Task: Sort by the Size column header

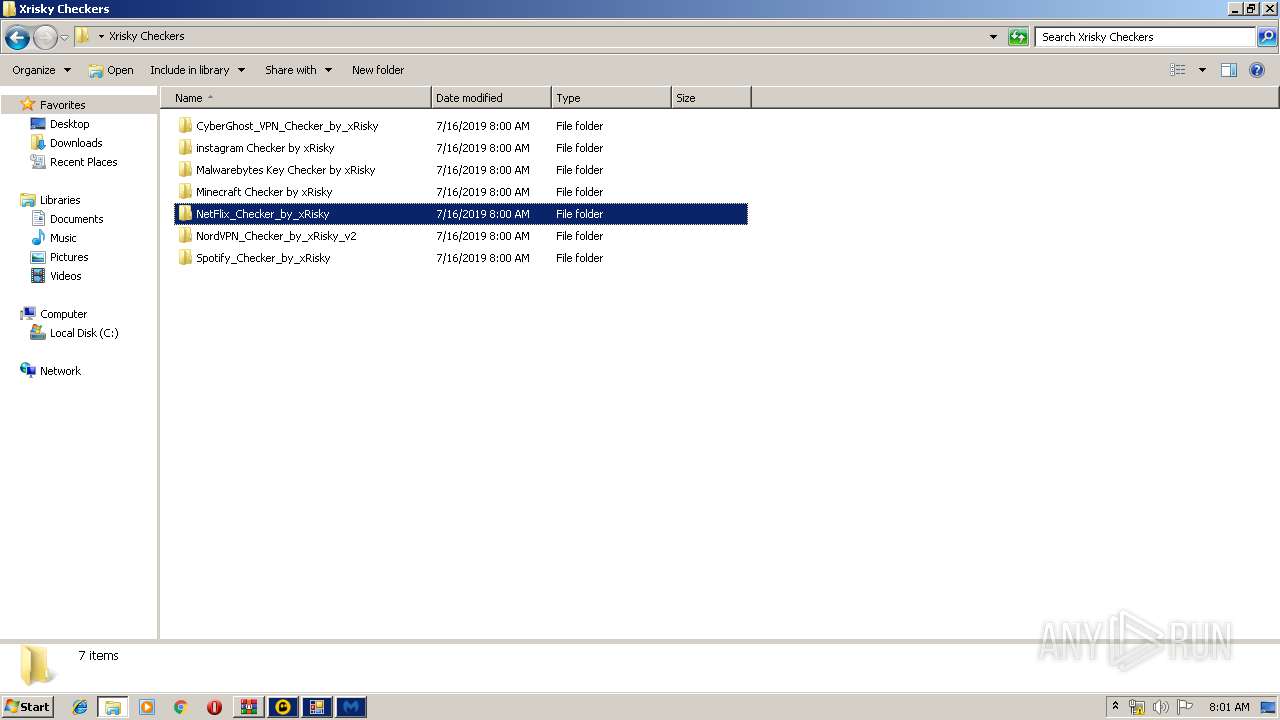Action: 711,98
